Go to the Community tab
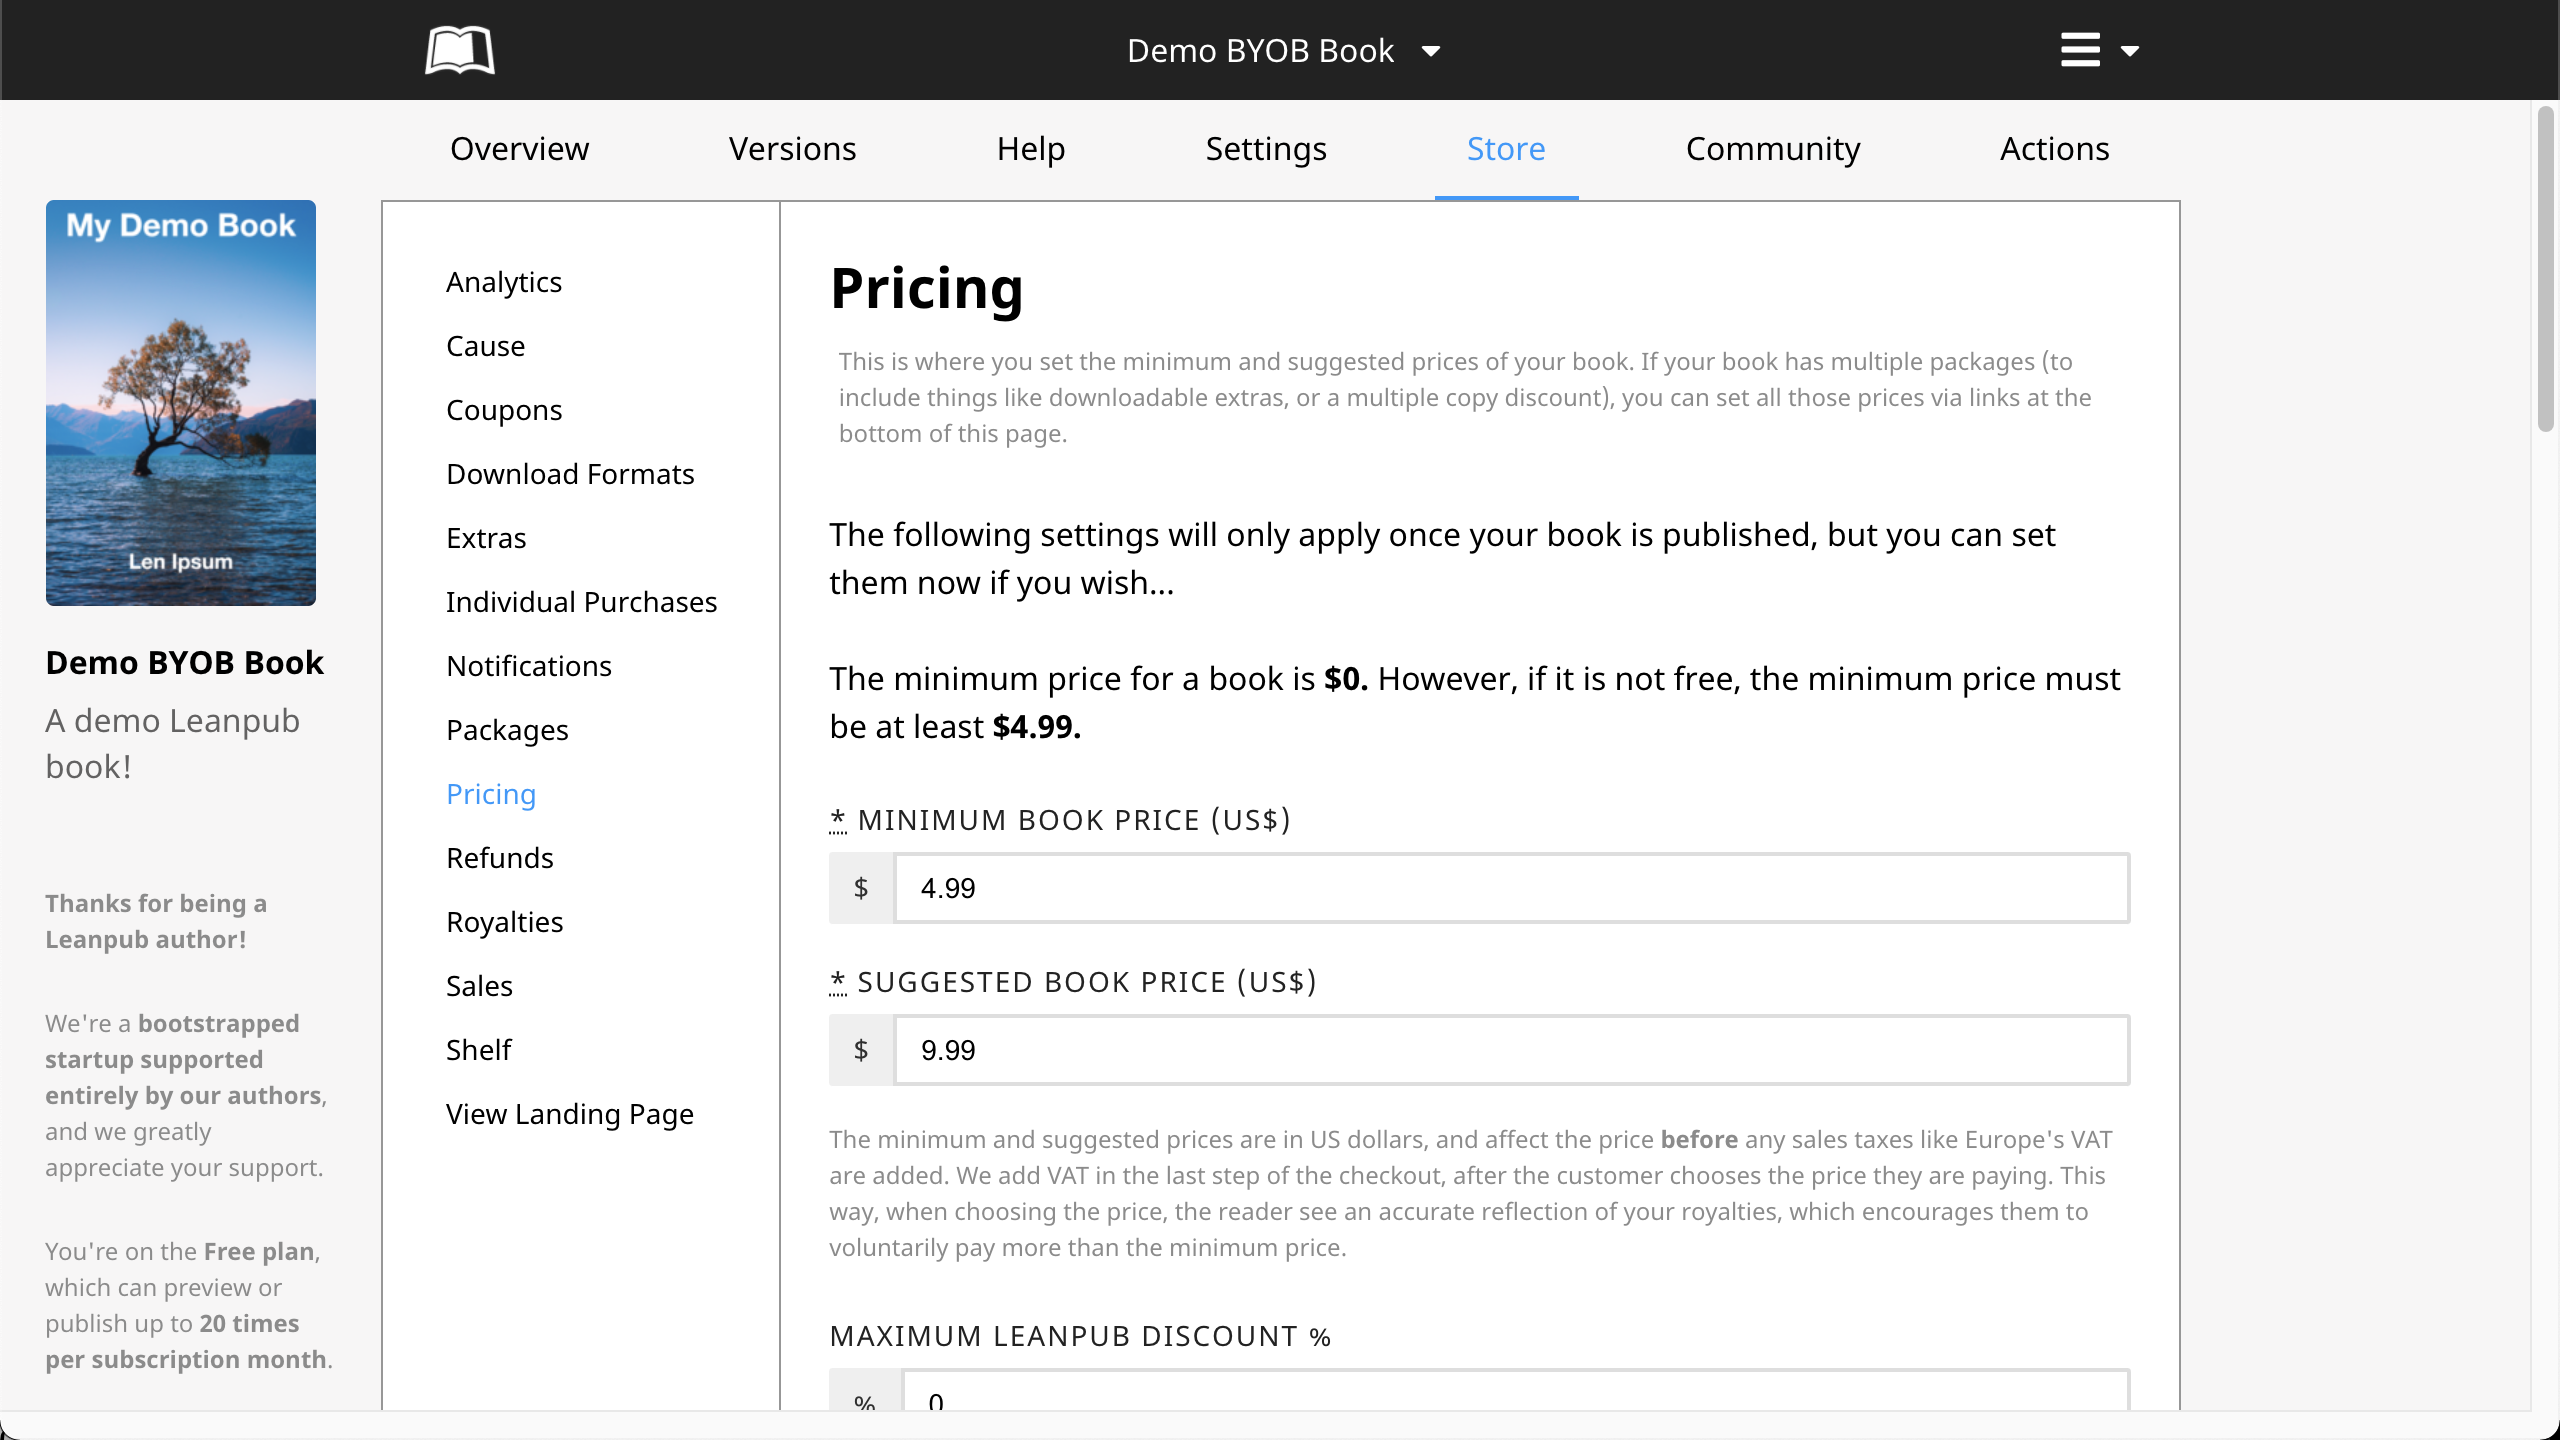 pos(1772,148)
